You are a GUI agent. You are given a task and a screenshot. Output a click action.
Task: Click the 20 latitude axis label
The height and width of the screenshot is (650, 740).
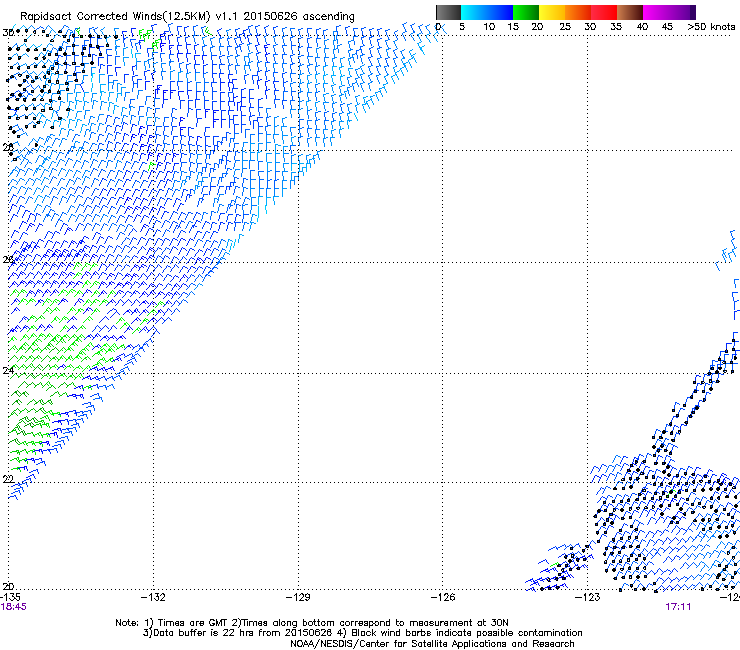click(8, 586)
